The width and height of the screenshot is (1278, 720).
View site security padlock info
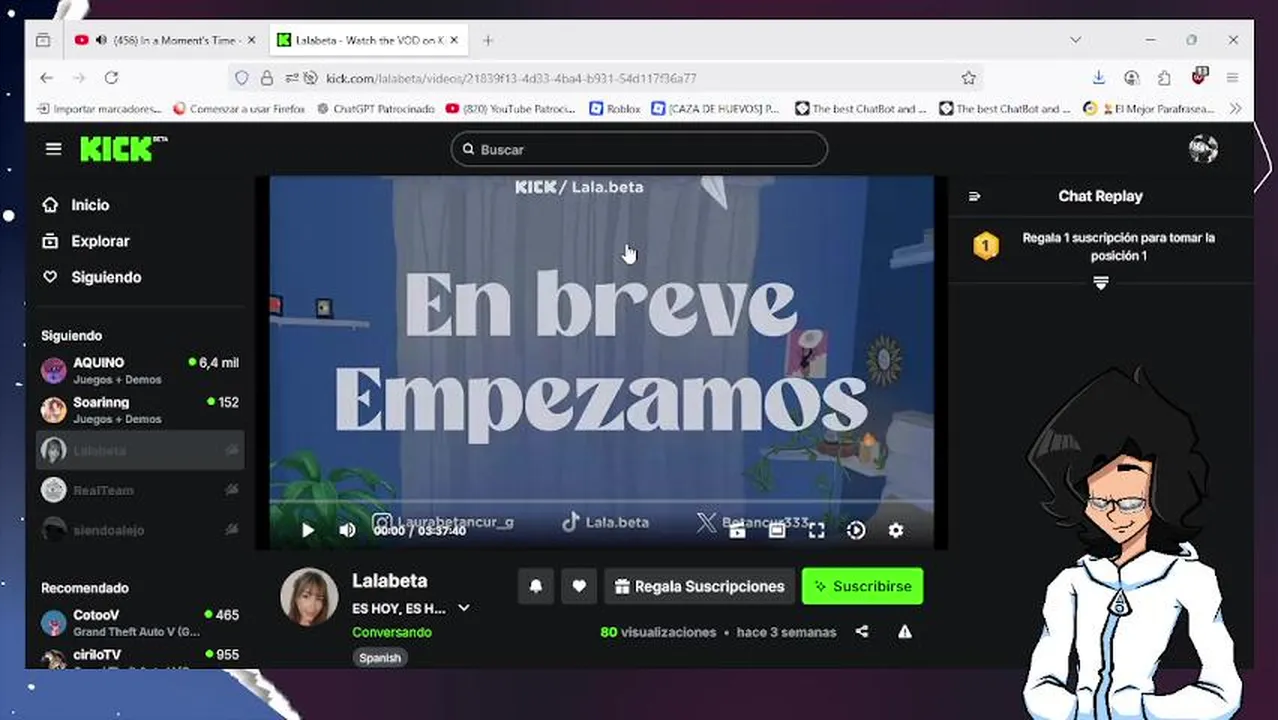[267, 78]
